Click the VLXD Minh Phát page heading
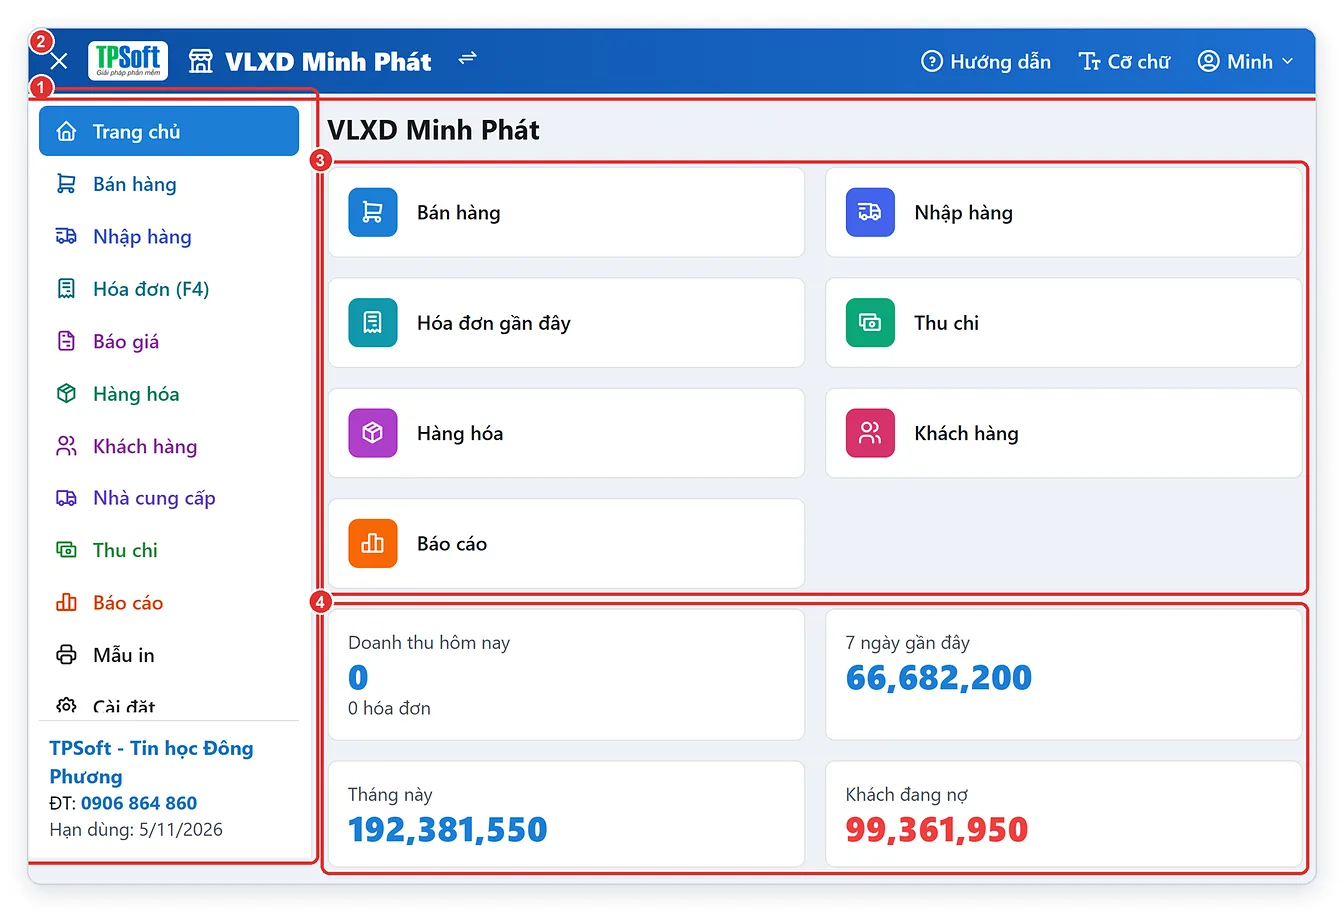Image resolution: width=1344 pixels, height=912 pixels. point(433,130)
